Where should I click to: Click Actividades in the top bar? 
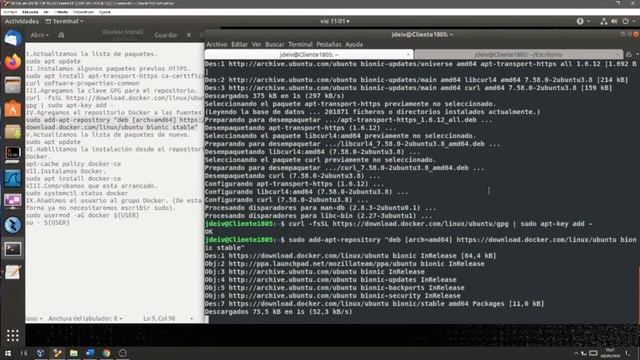[22, 21]
